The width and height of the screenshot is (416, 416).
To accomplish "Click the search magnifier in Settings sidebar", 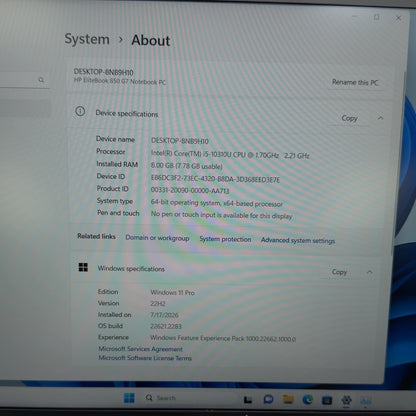I will click(x=41, y=80).
